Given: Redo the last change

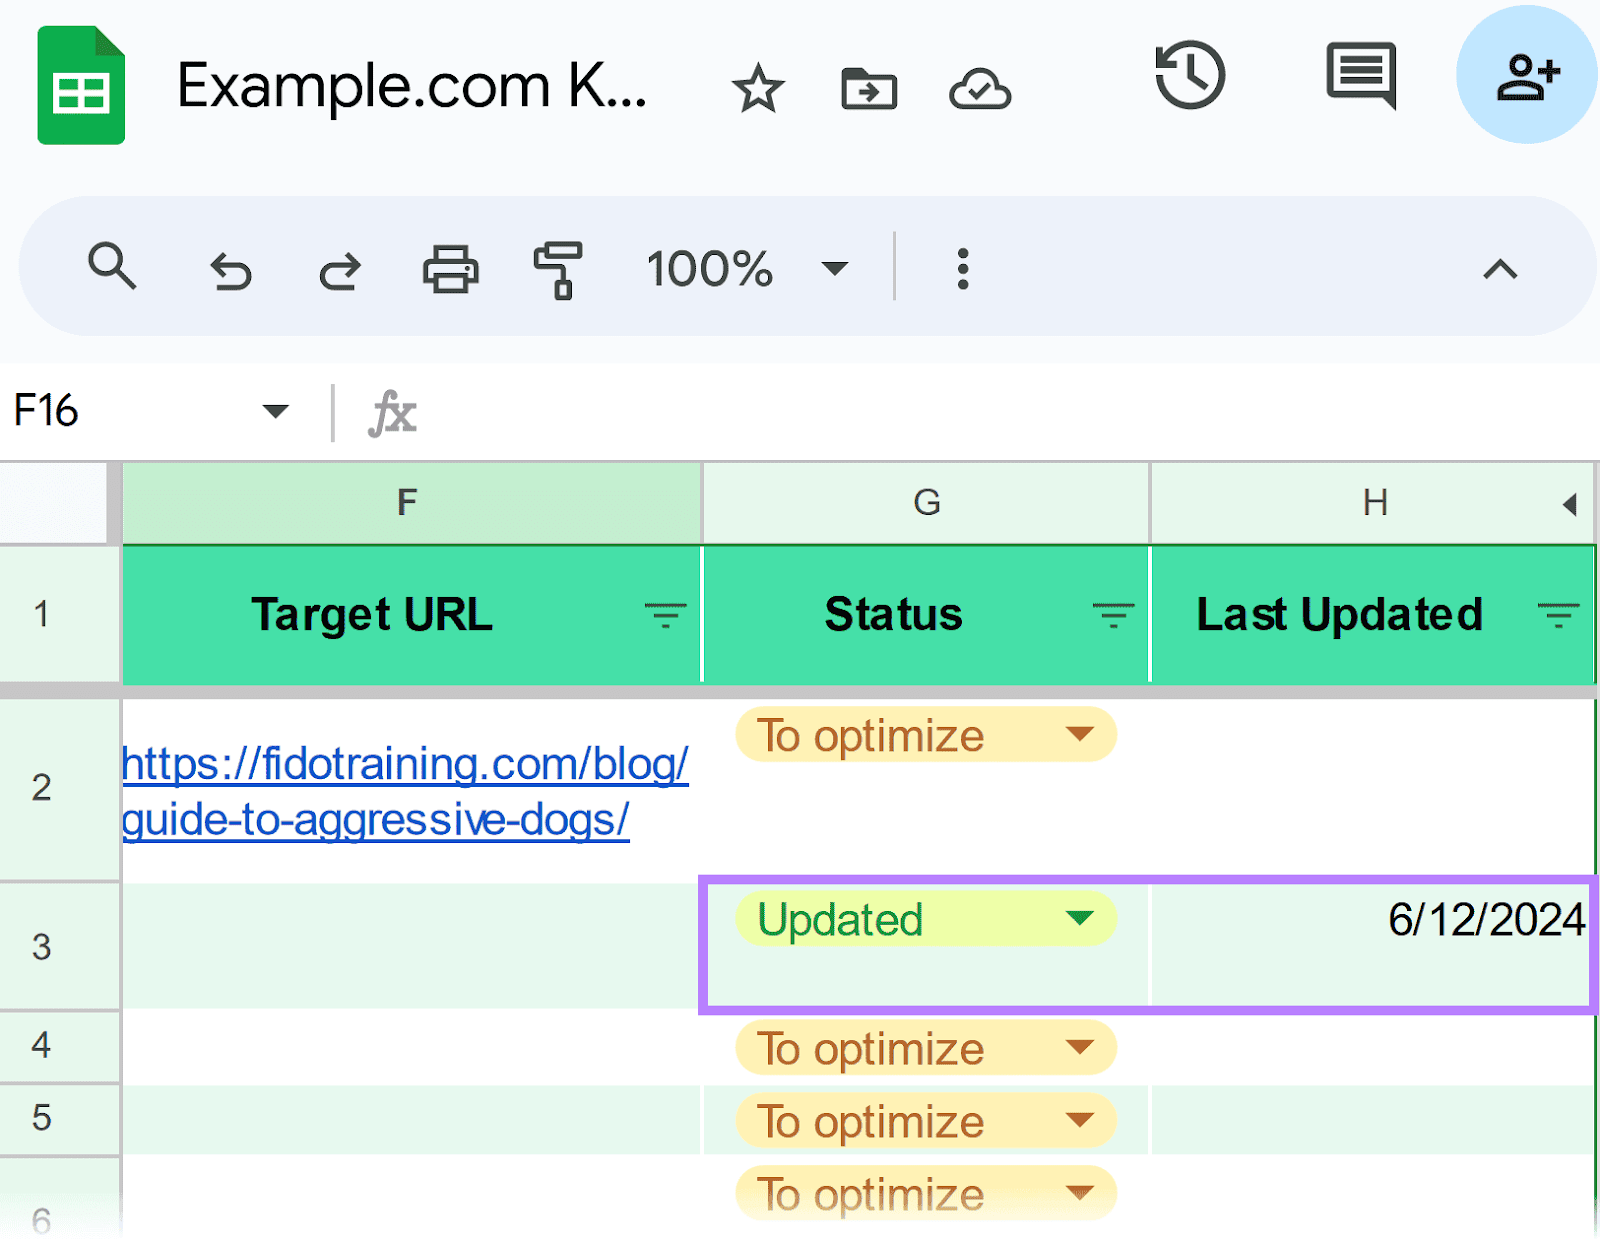Looking at the screenshot, I should point(338,268).
